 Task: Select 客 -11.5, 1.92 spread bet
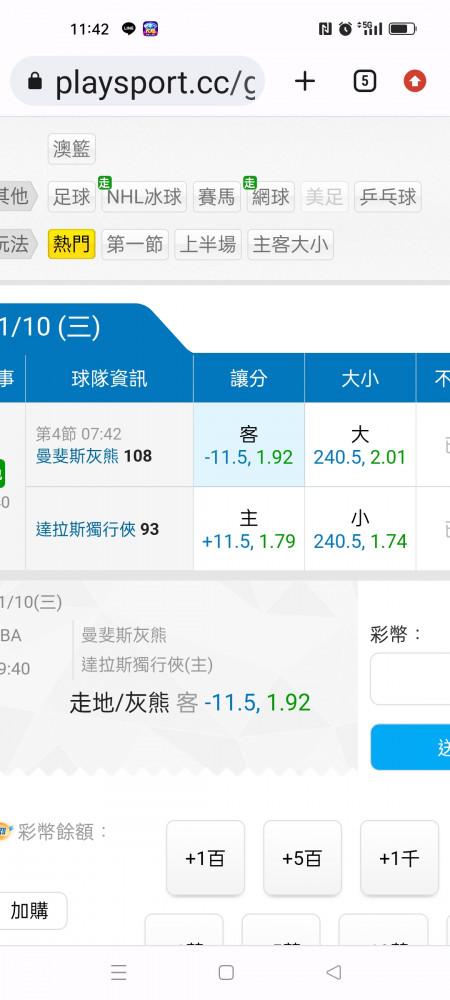pos(249,445)
